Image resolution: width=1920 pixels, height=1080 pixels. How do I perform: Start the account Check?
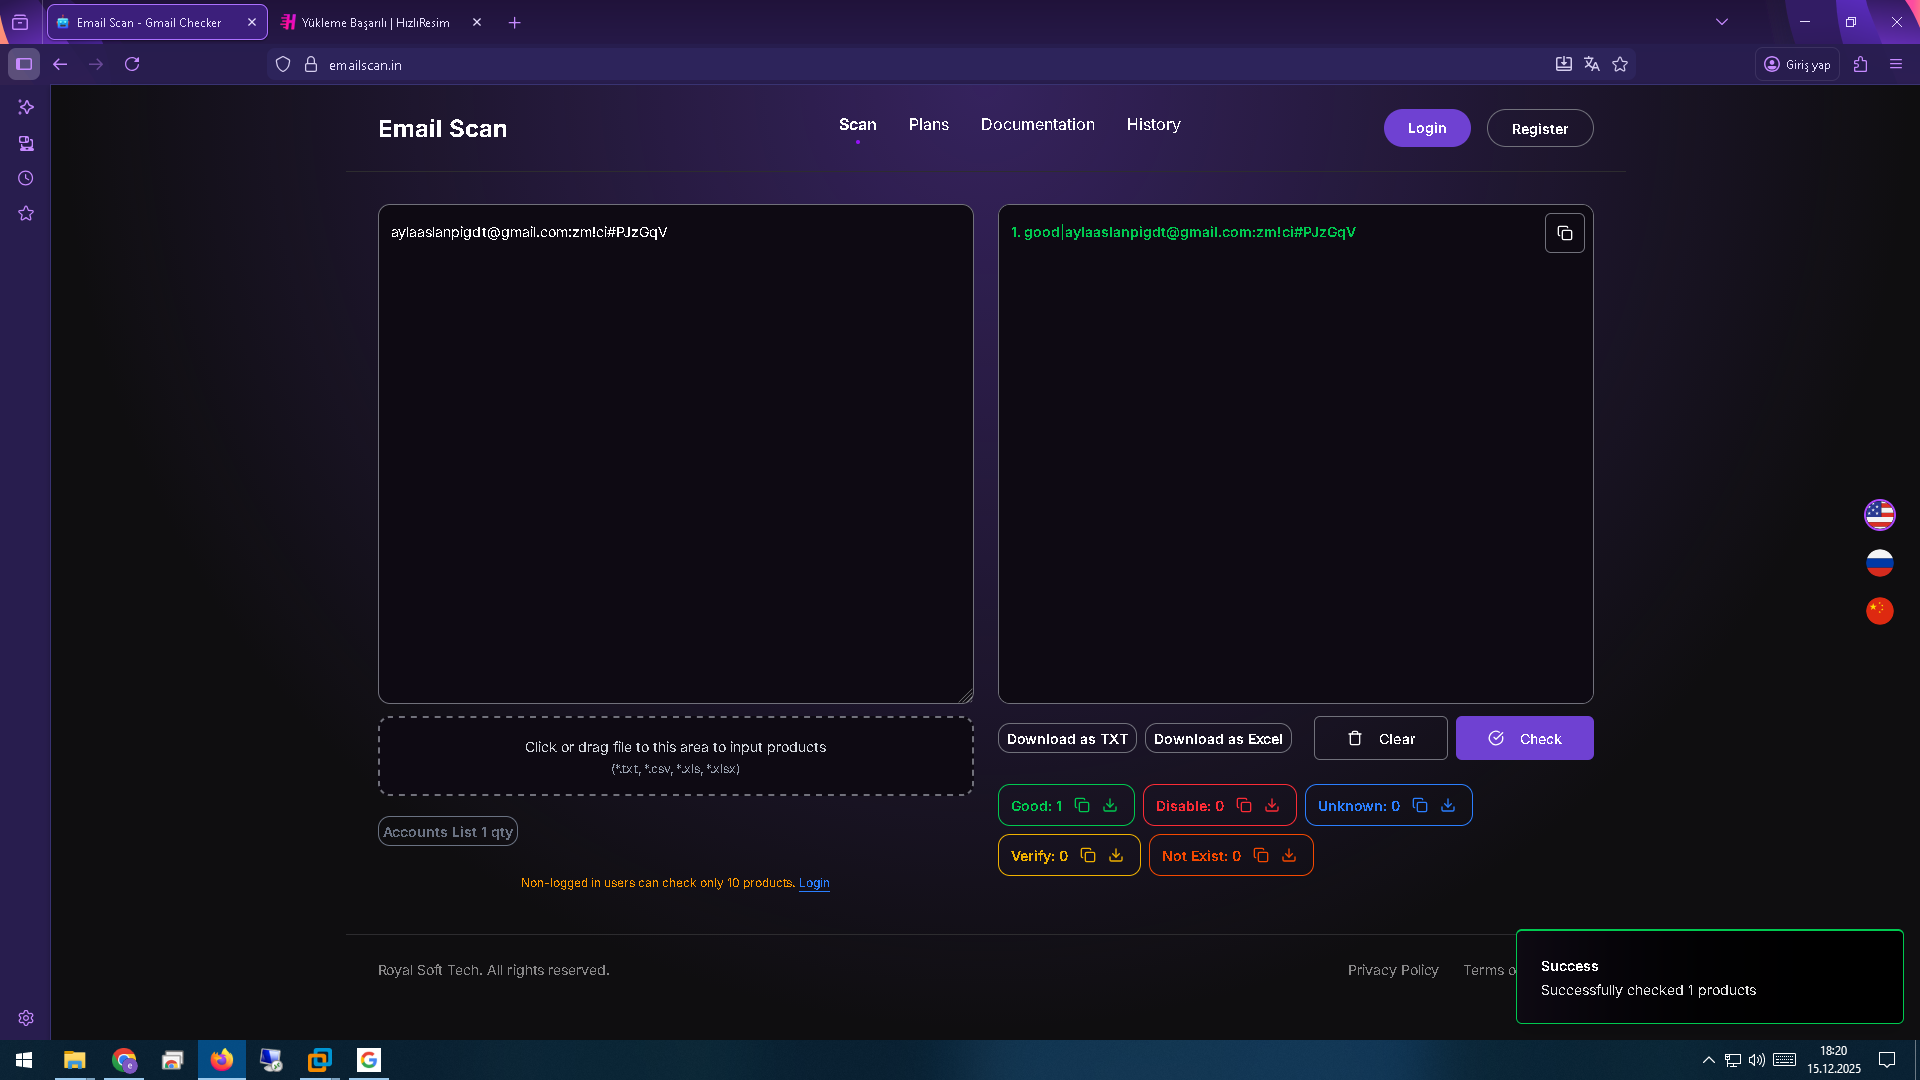coord(1524,738)
